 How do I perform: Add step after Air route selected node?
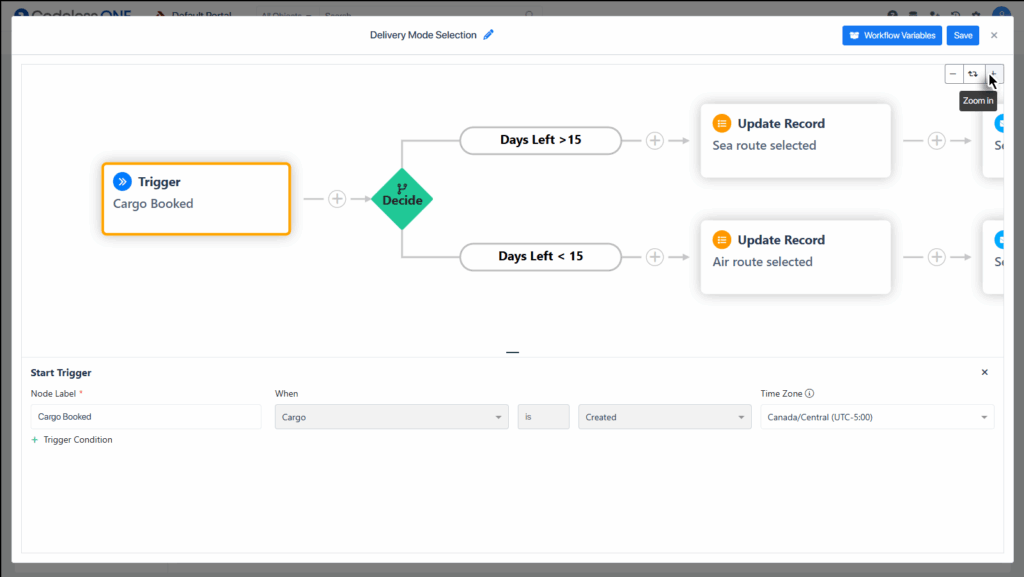tap(936, 257)
